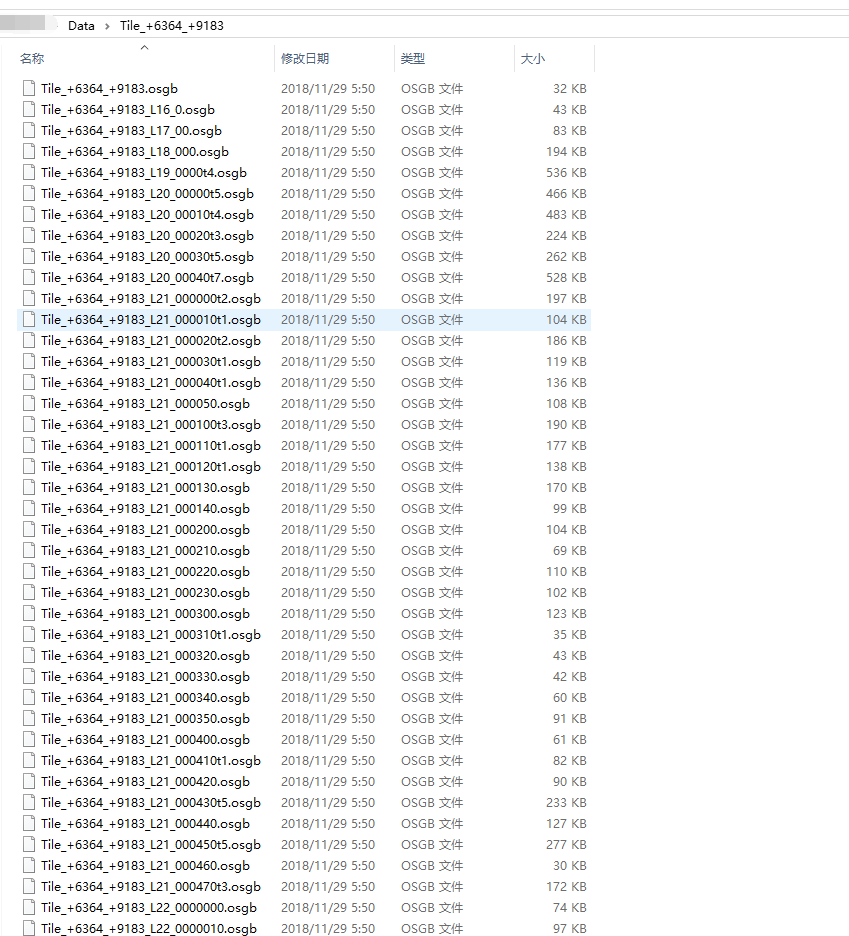
Task: Select file name Tile_+6364_+9183_L21_000440.osgb
Action: (145, 824)
